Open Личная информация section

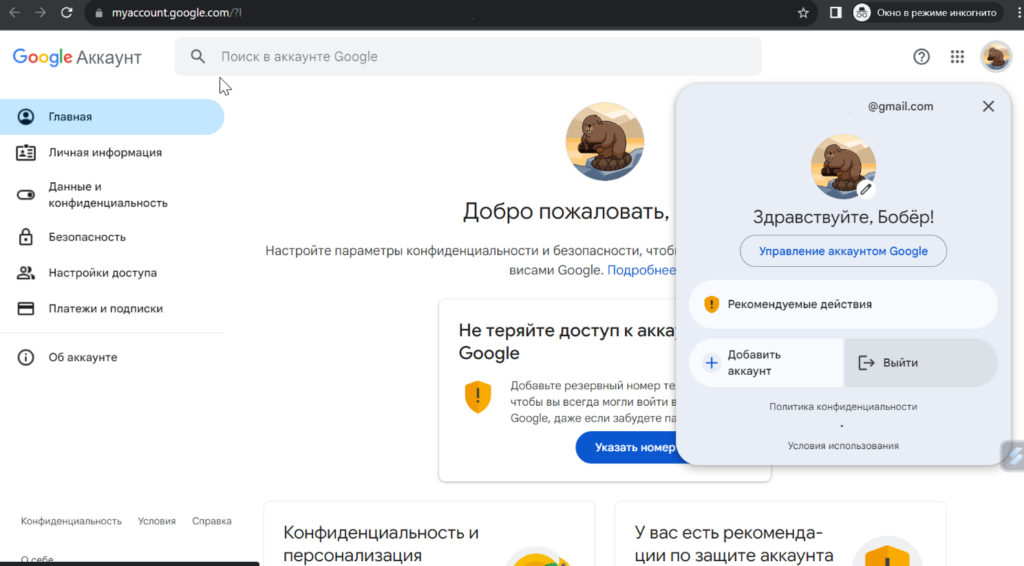(x=112, y=153)
